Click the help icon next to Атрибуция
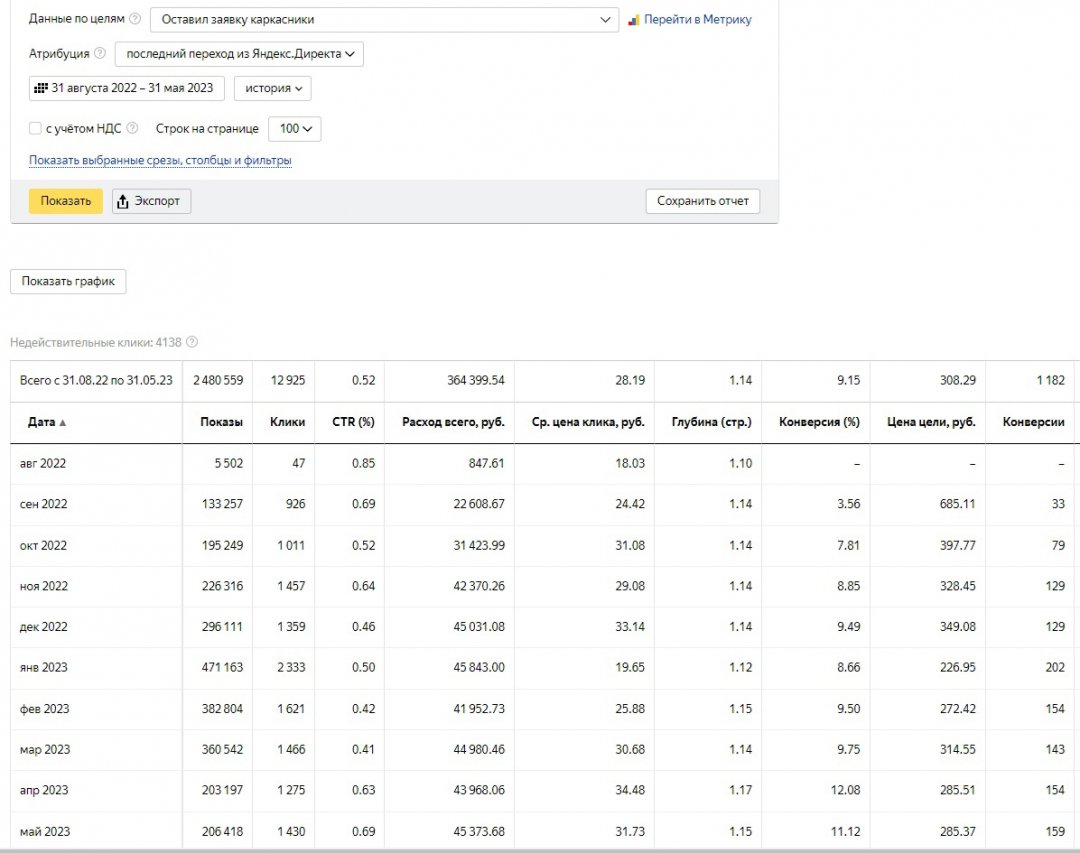This screenshot has width=1080, height=853. click(x=99, y=54)
